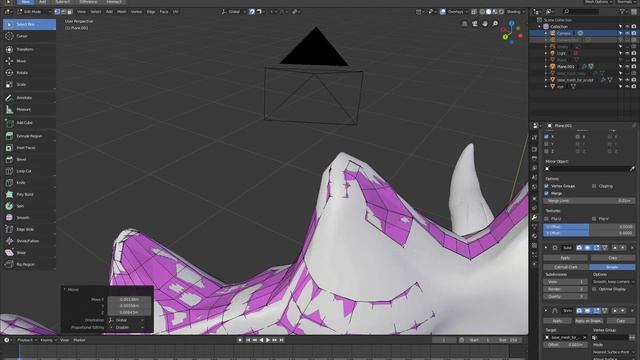640x360 pixels.
Task: Select the Loop Cut tool
Action: 29,171
